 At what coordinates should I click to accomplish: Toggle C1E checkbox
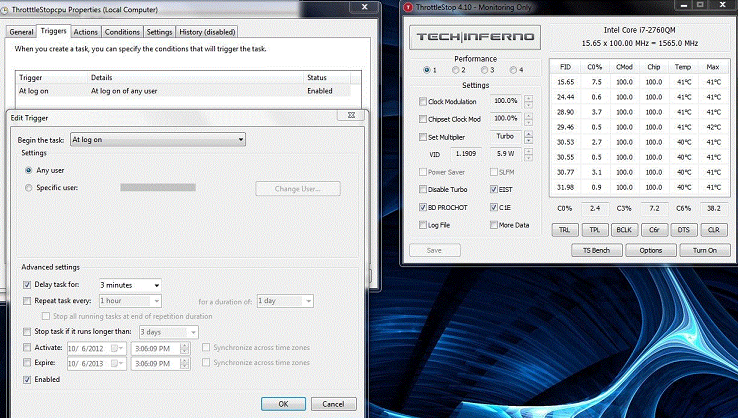pos(493,207)
